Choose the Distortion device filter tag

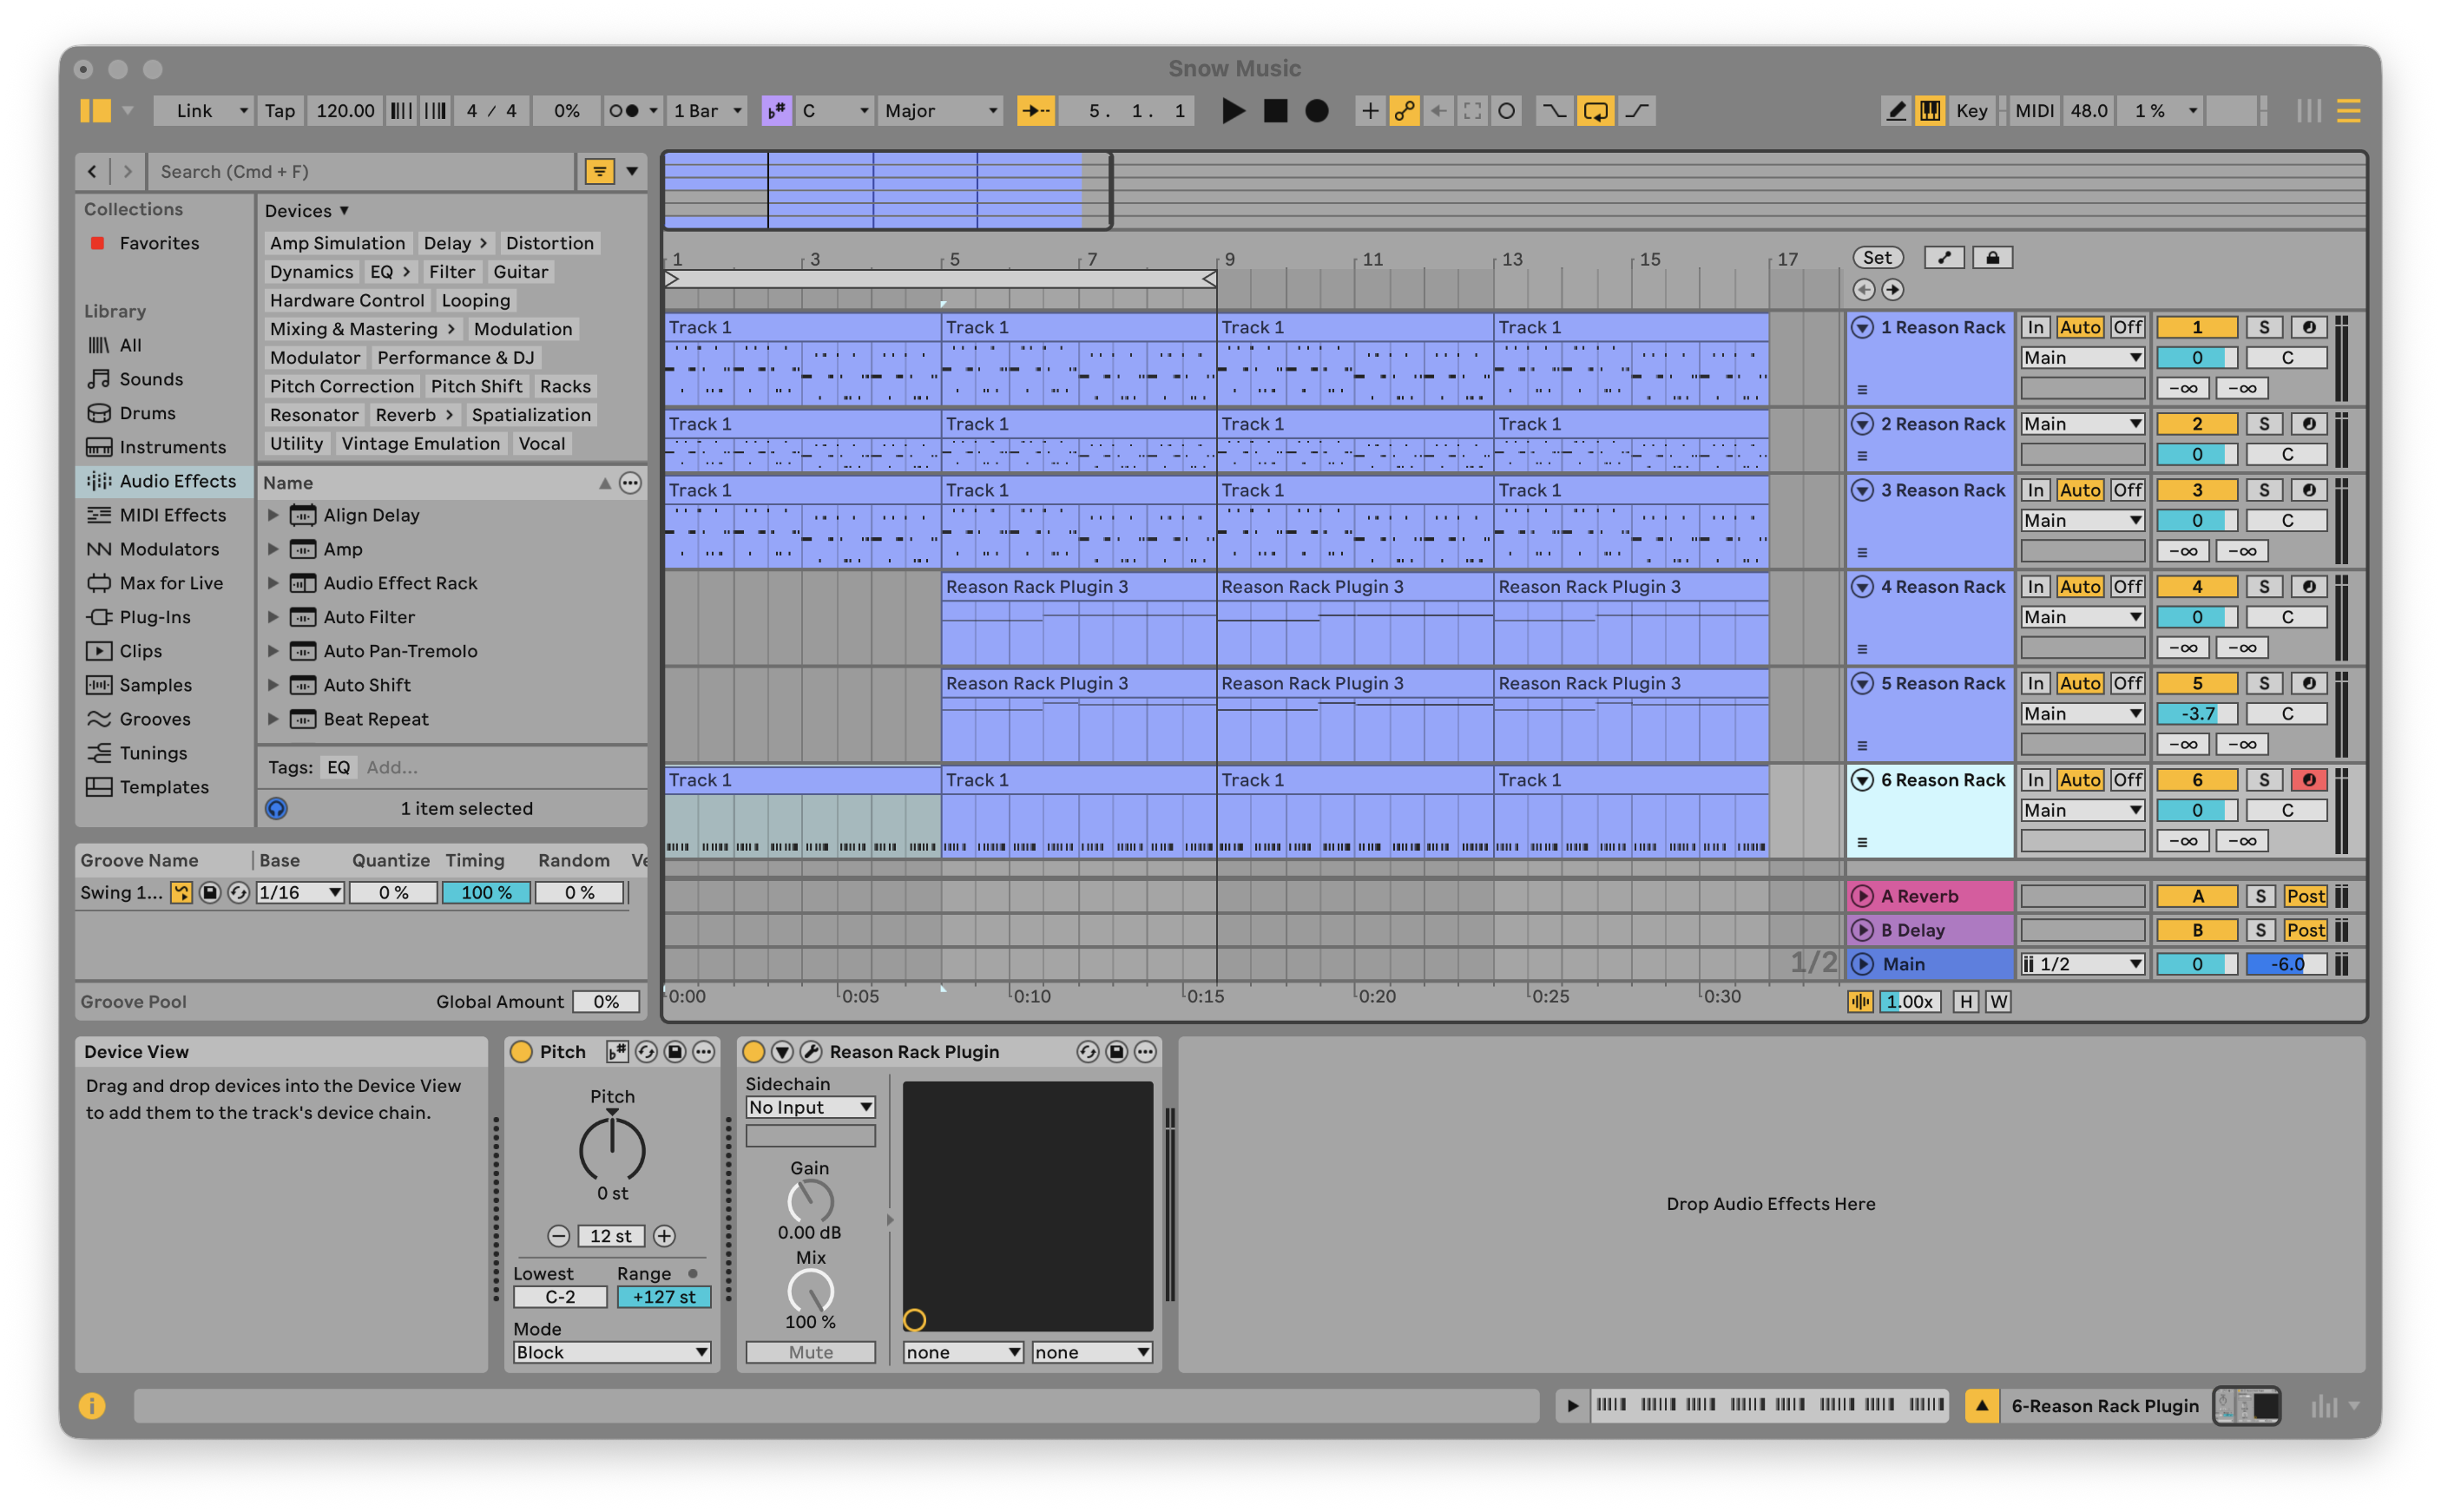pyautogui.click(x=549, y=243)
